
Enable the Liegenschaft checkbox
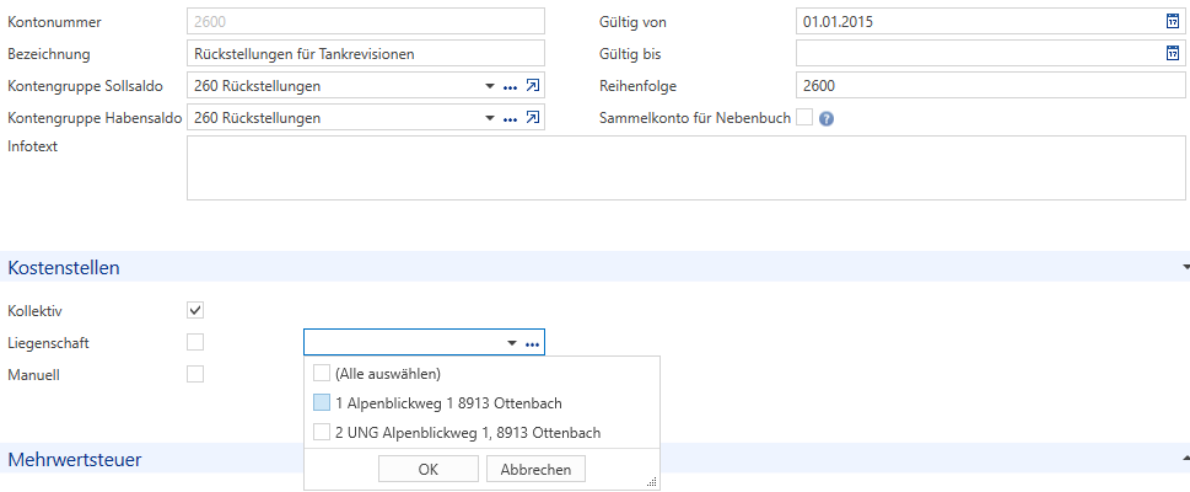195,342
